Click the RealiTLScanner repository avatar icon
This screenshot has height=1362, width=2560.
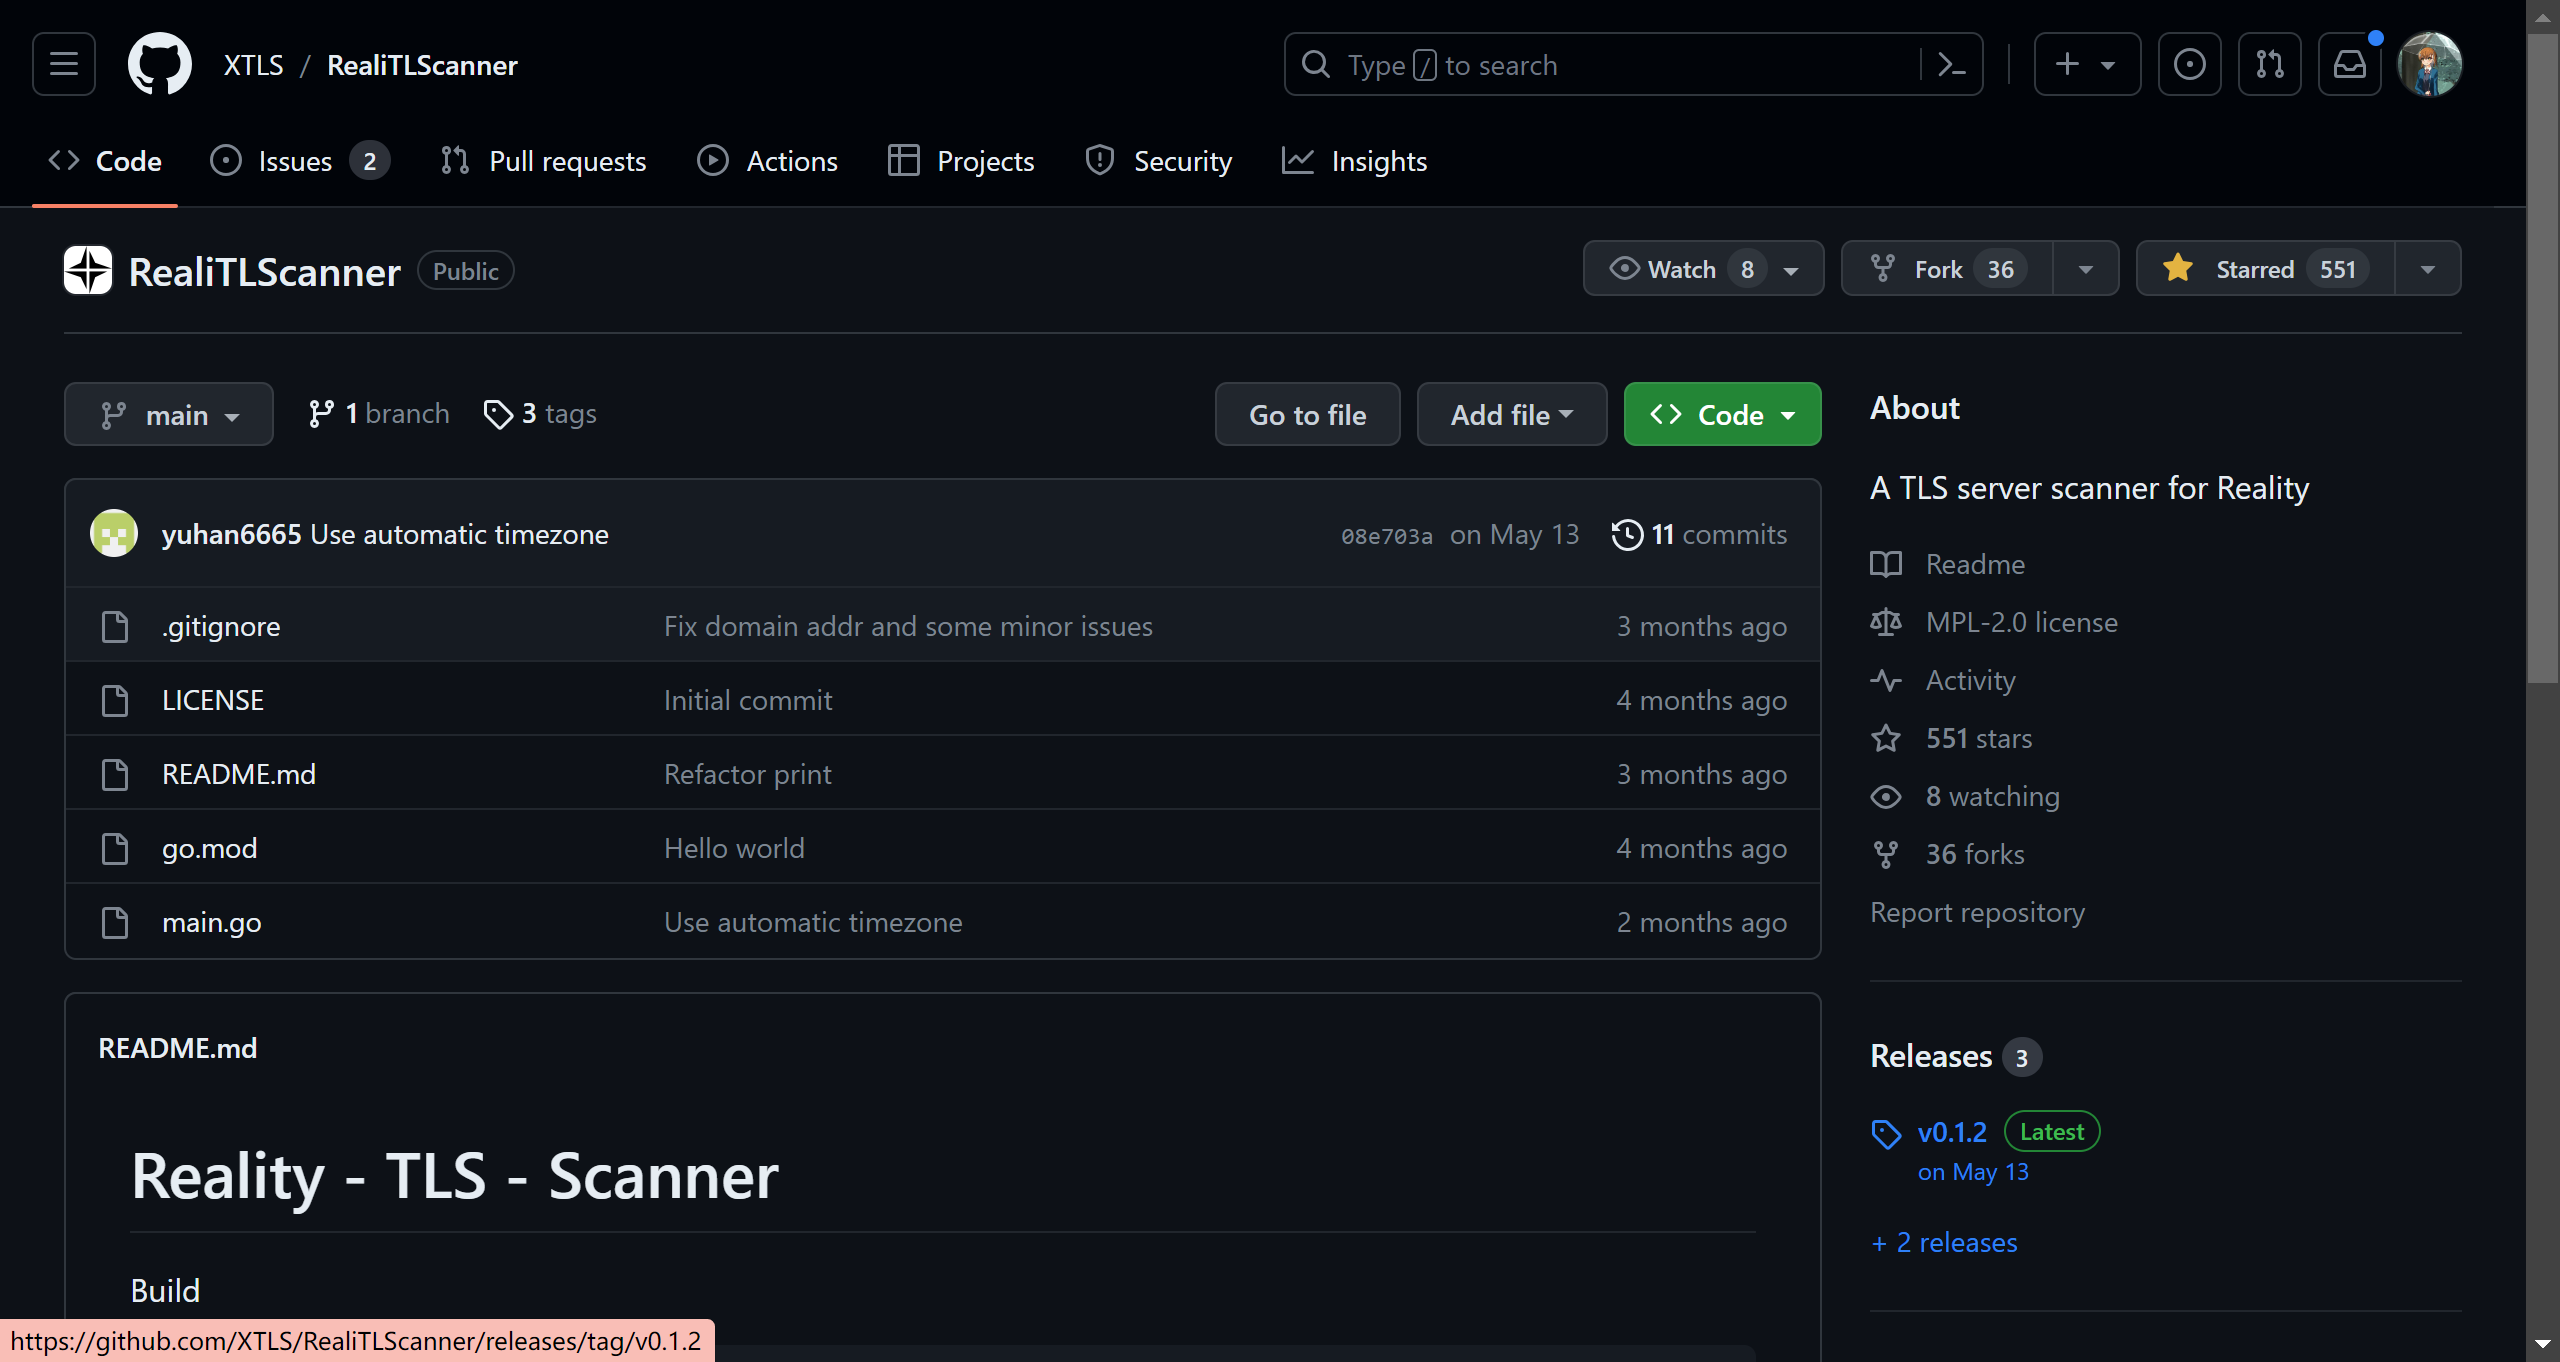point(88,270)
